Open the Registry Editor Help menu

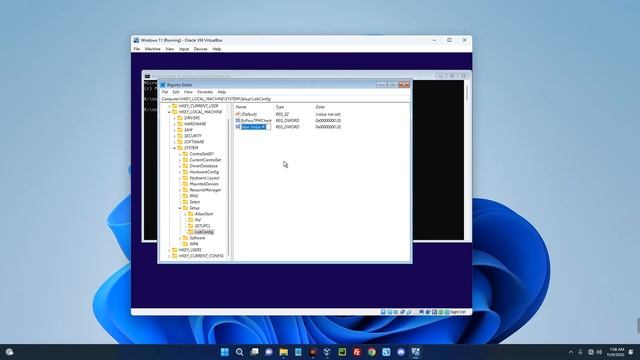222,92
